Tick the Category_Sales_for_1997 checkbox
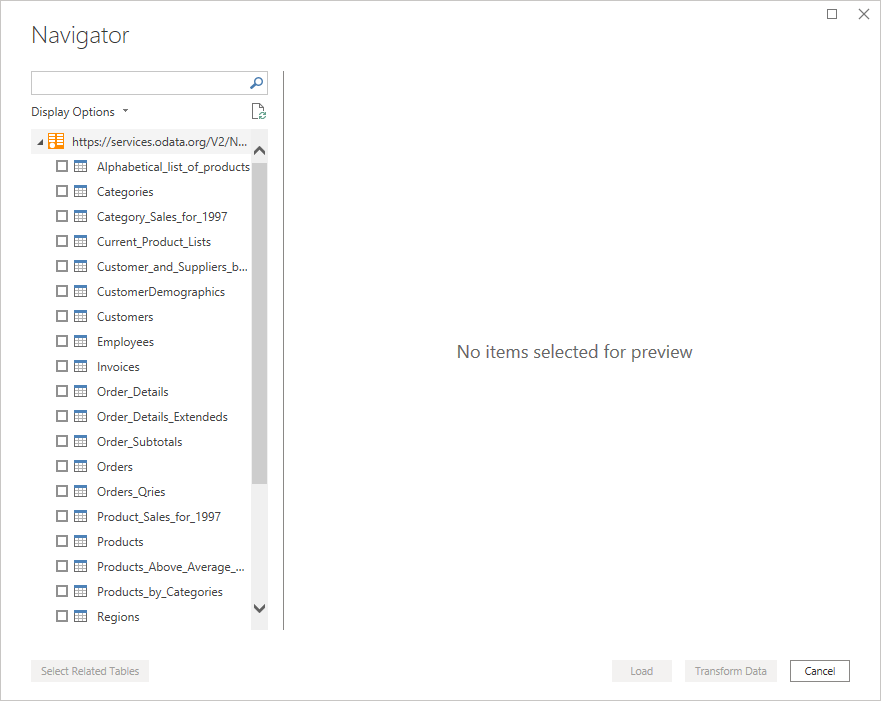The image size is (881, 701). click(62, 216)
